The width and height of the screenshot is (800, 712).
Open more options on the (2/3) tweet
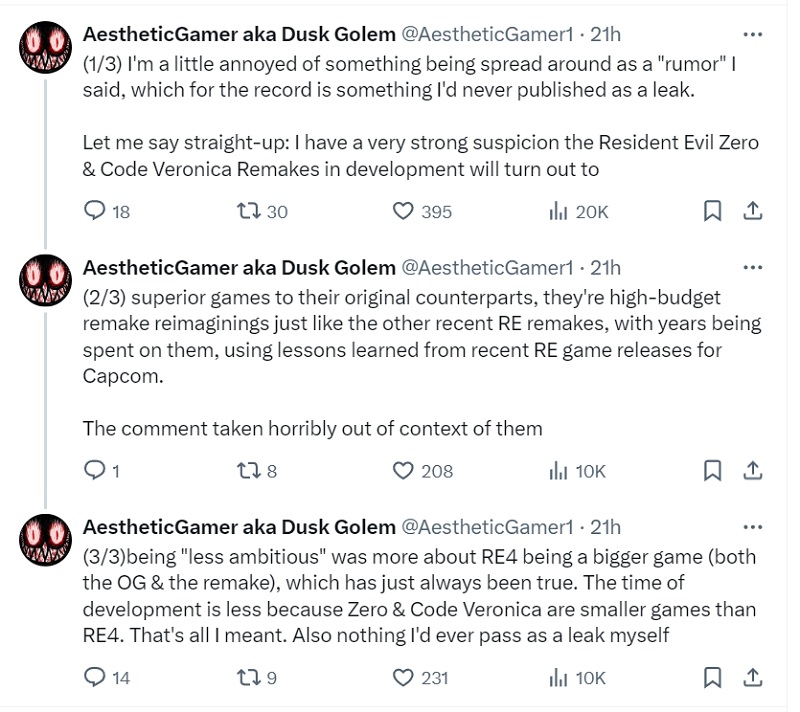coord(753,267)
